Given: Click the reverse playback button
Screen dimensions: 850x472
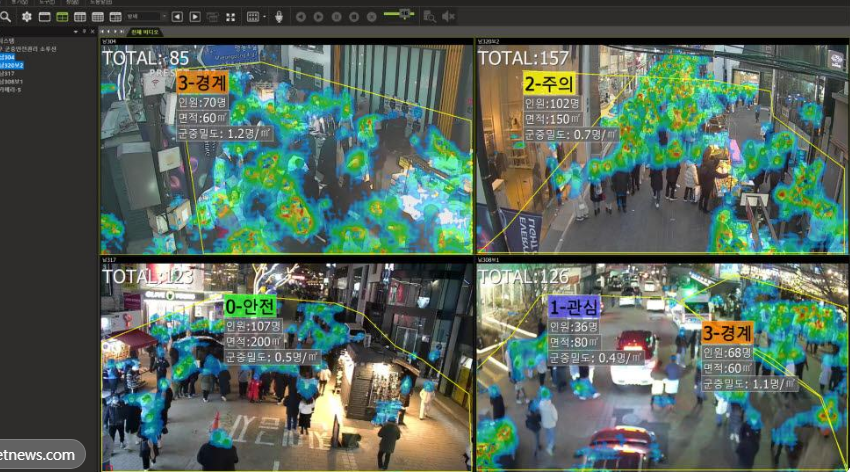Looking at the screenshot, I should 301,17.
